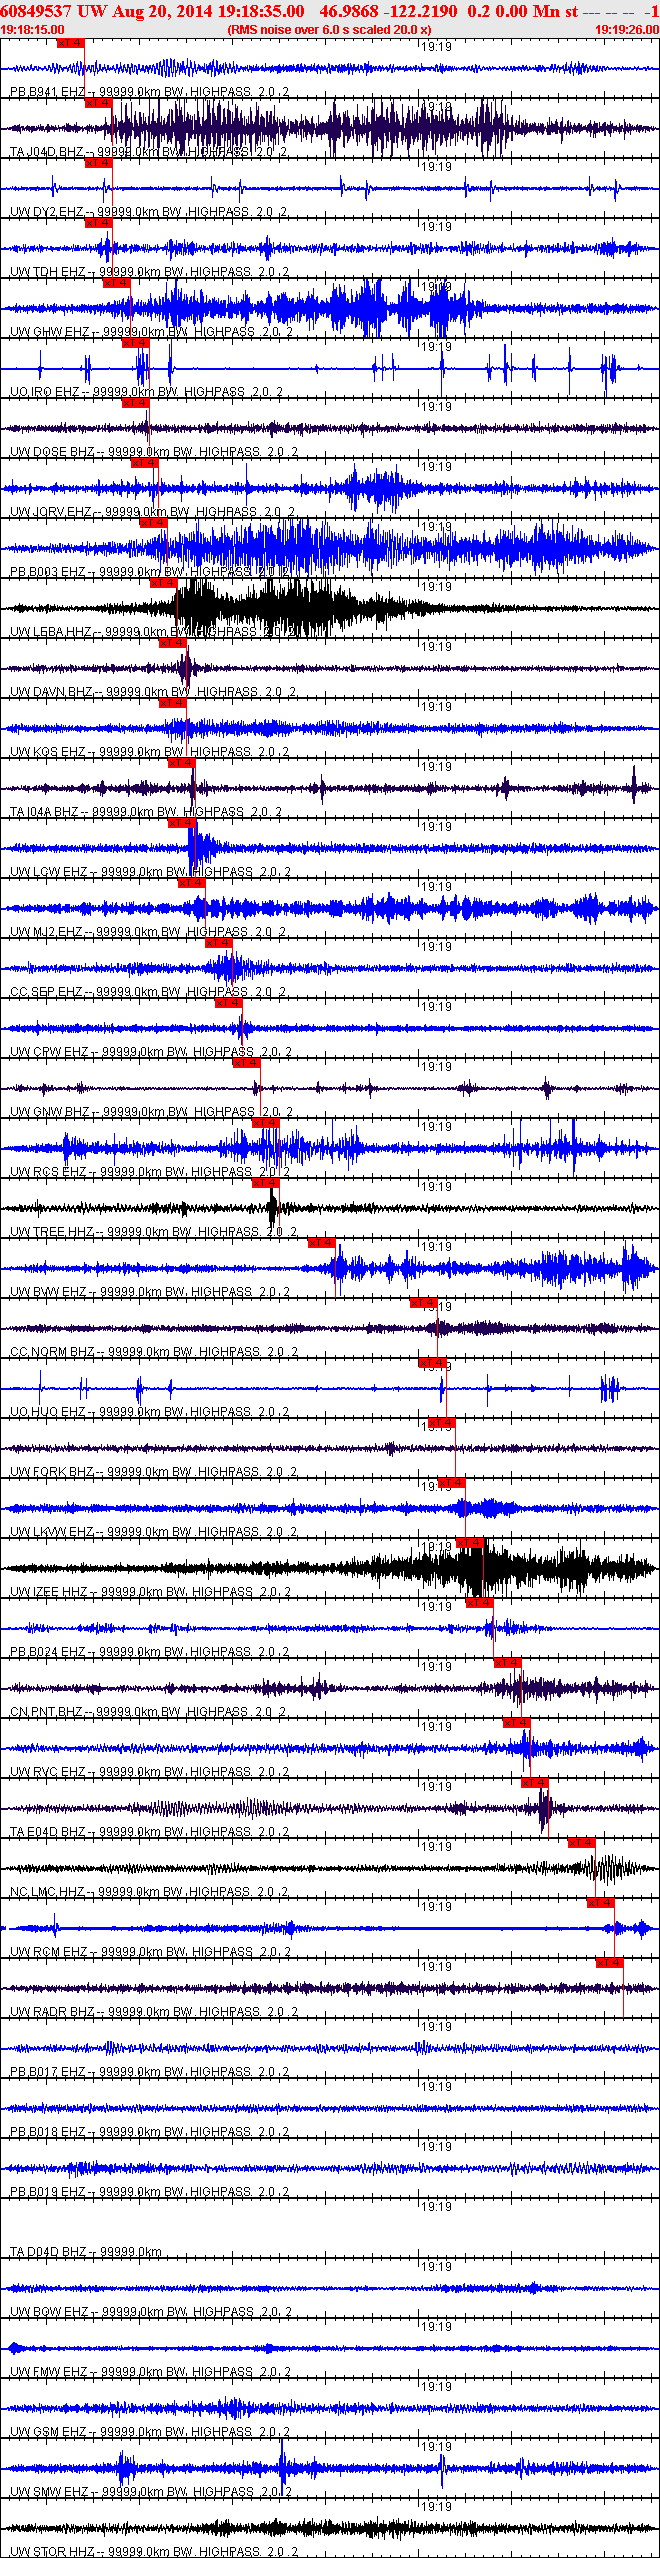
Task: Select the red pick marker on UO.IRO trace
Action: 136,343
